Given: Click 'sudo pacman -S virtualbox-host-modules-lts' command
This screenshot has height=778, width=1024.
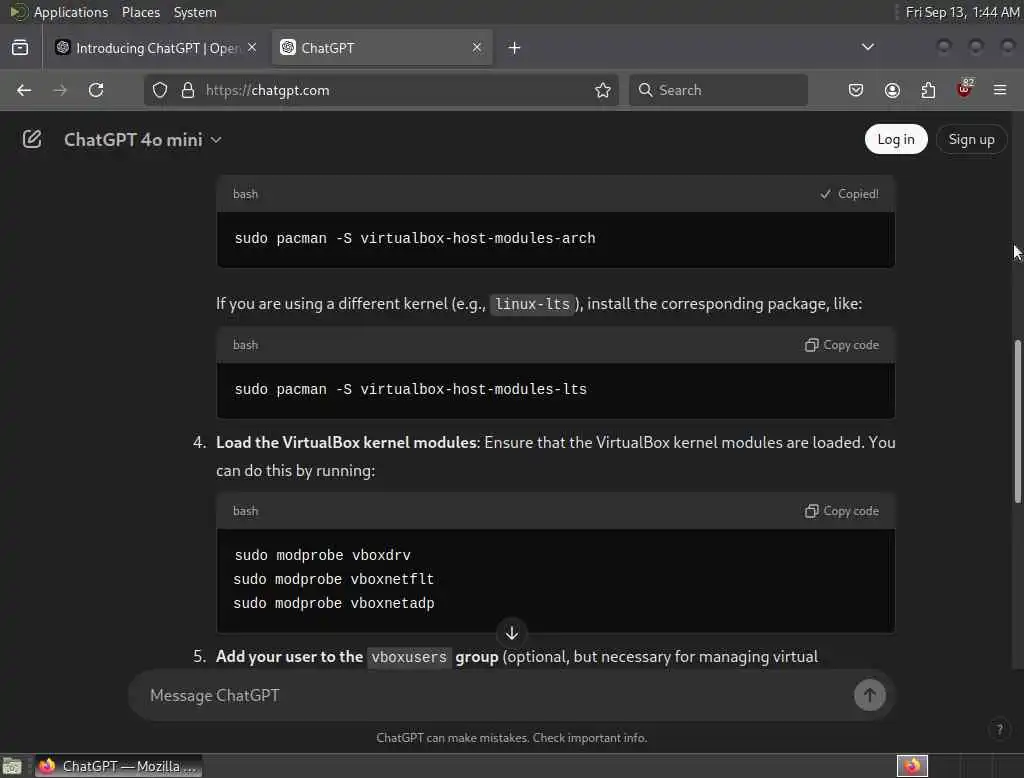Looking at the screenshot, I should tap(411, 389).
